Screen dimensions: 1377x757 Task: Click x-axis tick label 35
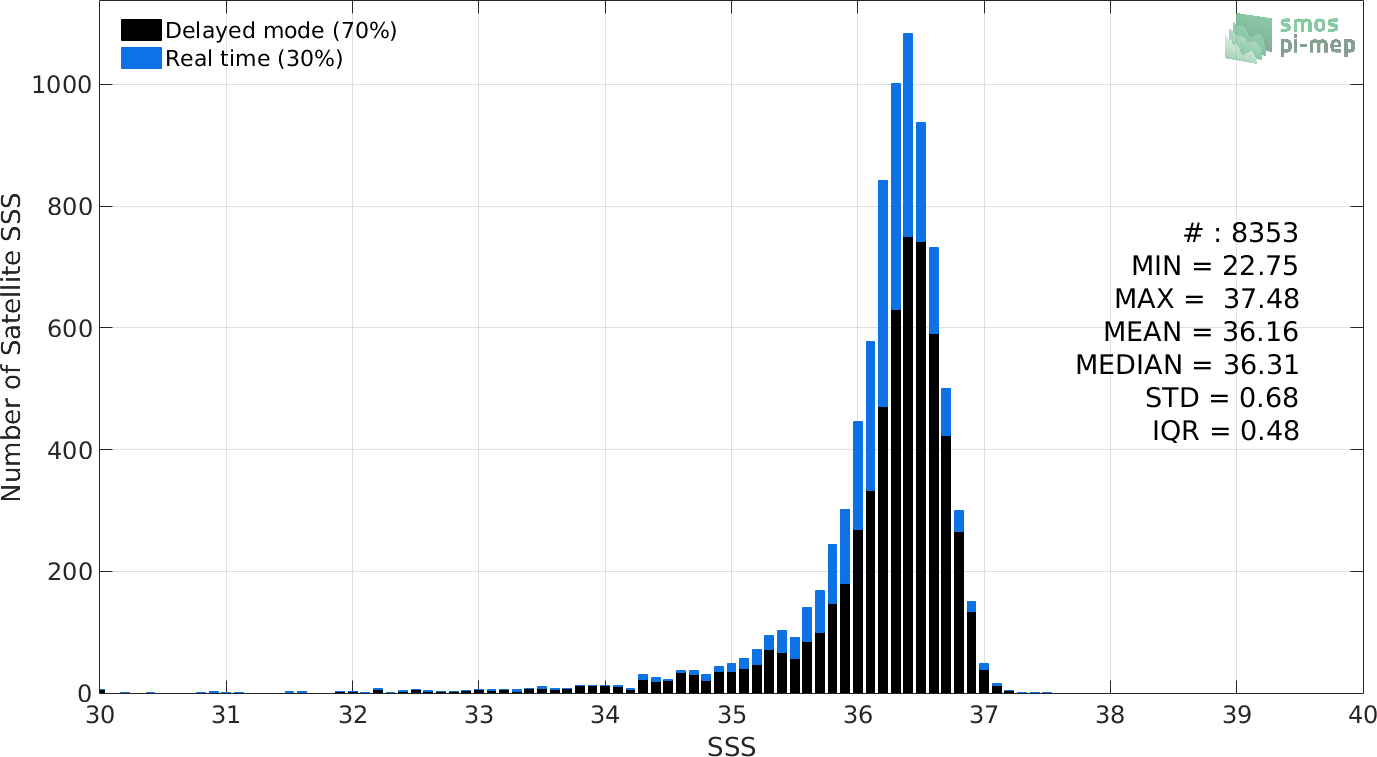click(732, 715)
